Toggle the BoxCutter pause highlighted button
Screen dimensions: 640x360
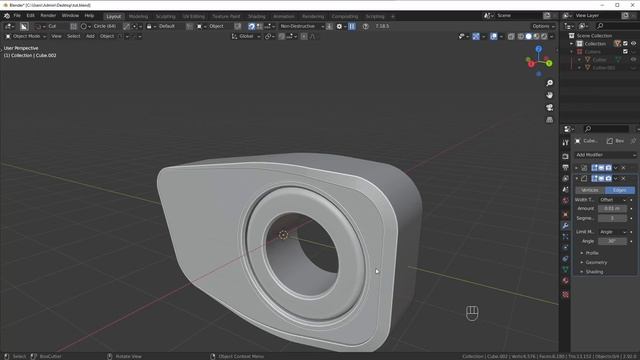point(352,26)
